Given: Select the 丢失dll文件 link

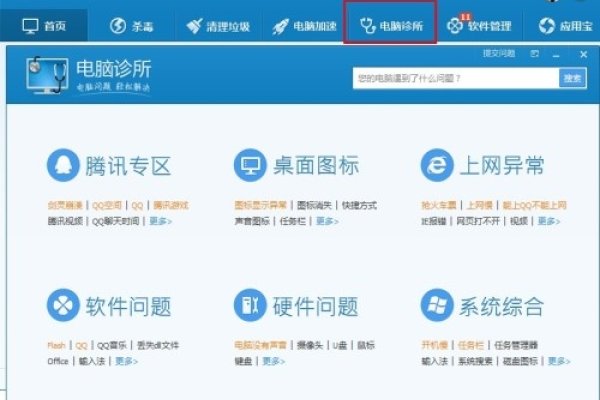Looking at the screenshot, I should pyautogui.click(x=158, y=346).
